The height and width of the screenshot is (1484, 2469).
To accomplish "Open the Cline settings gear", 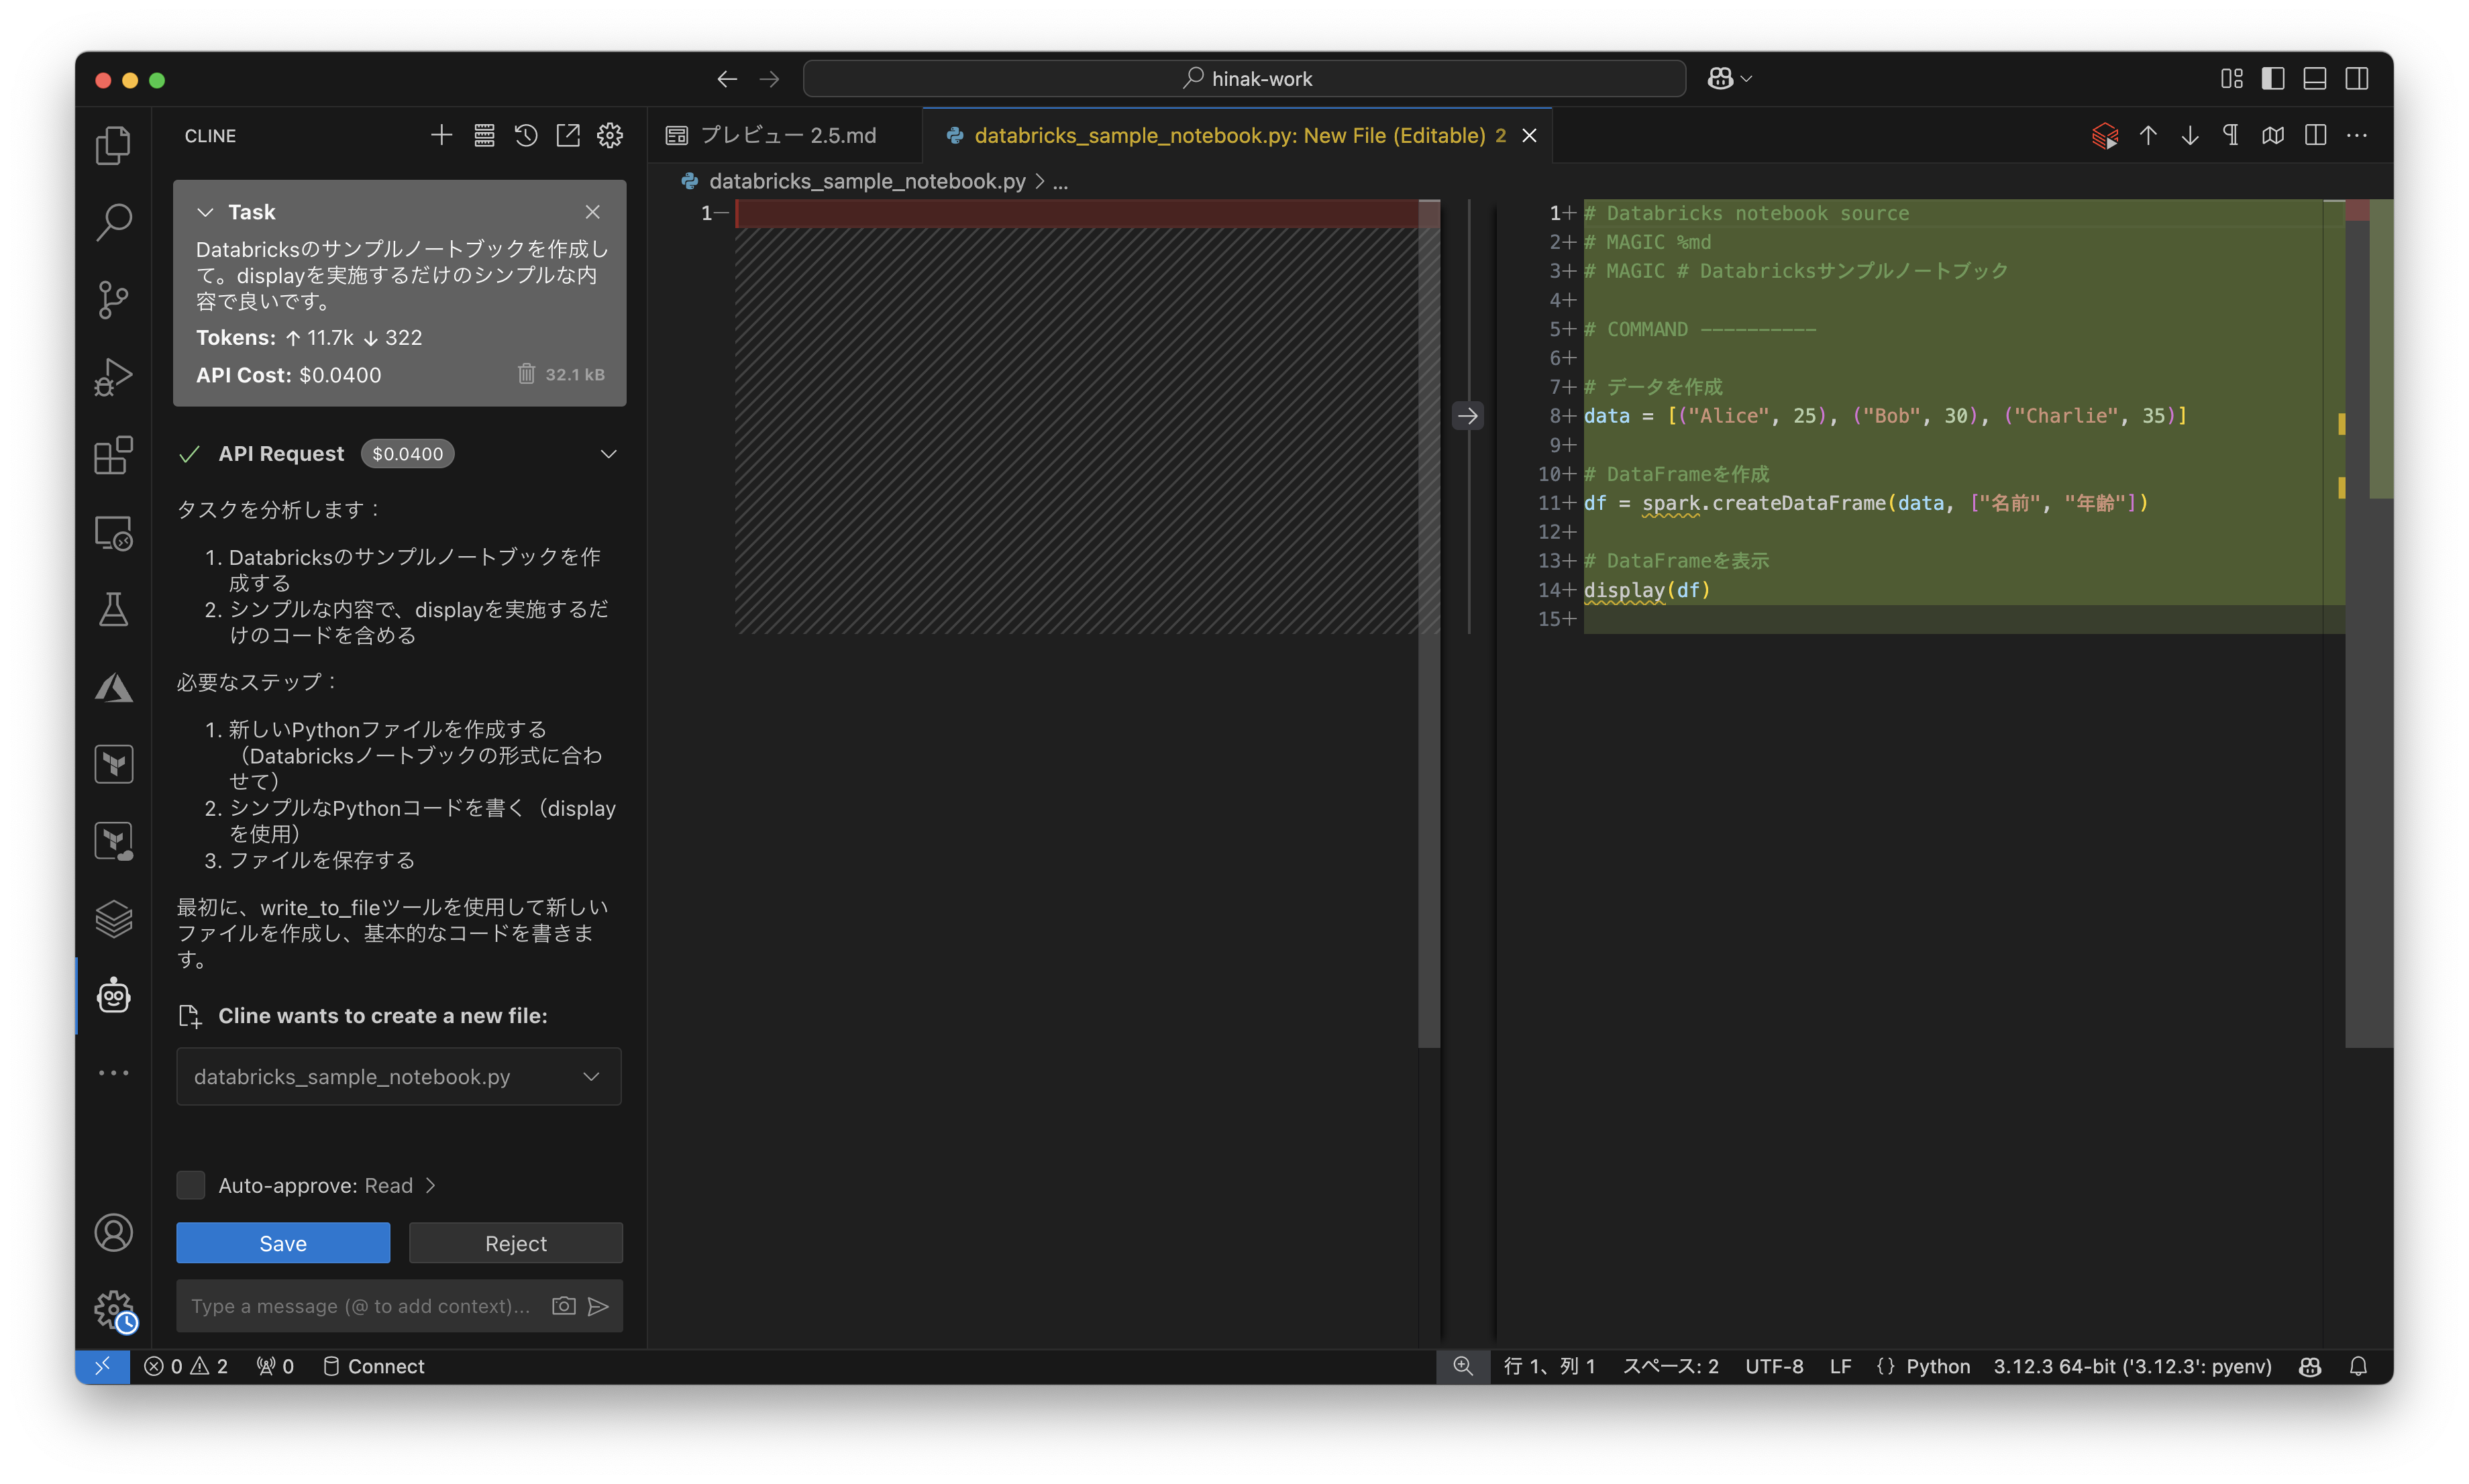I will click(610, 135).
